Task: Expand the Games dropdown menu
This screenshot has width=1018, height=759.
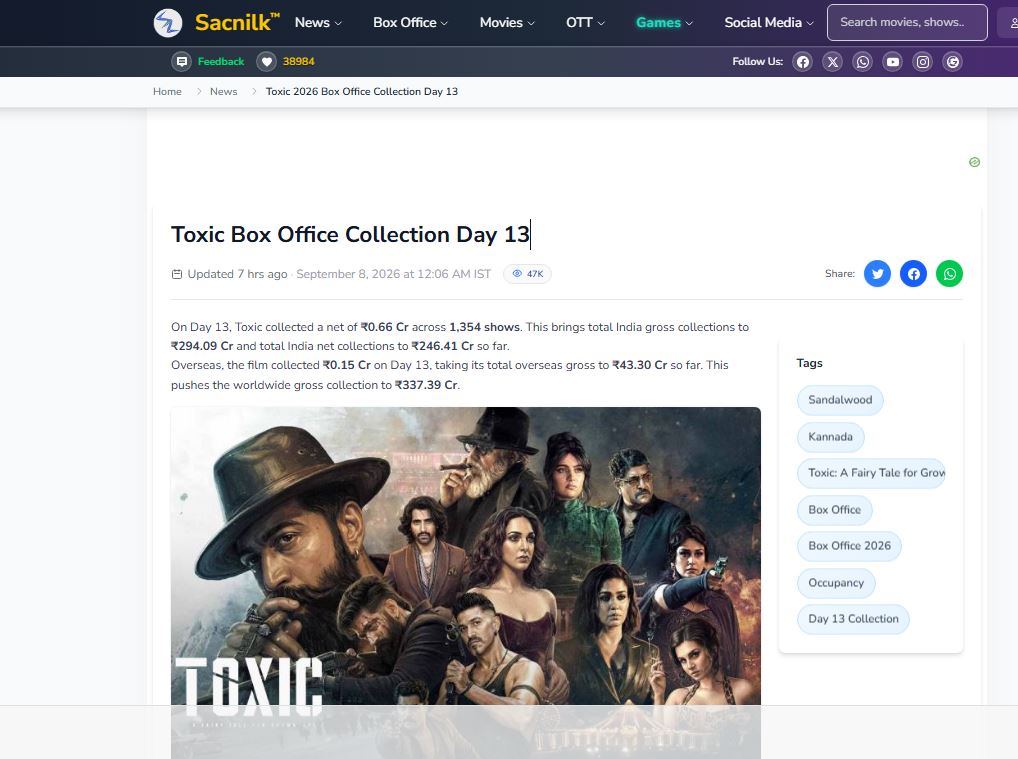Action: (x=664, y=23)
